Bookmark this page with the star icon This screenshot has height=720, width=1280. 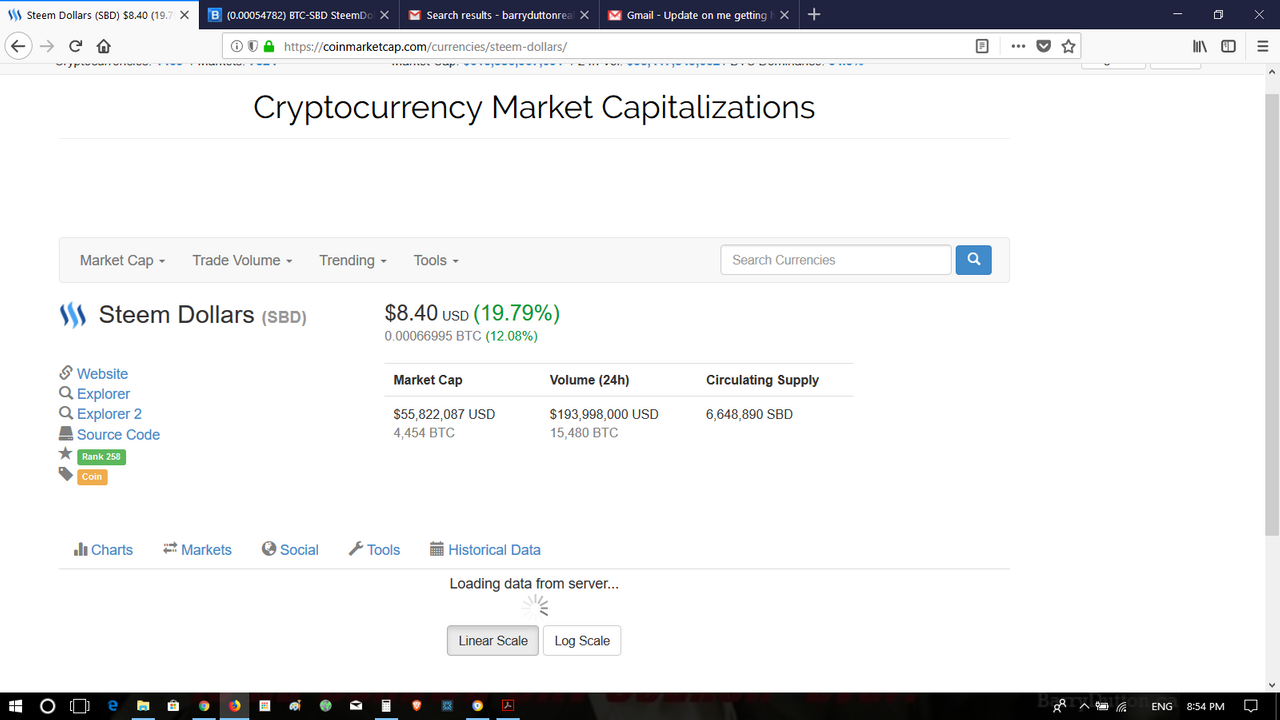(x=1068, y=46)
